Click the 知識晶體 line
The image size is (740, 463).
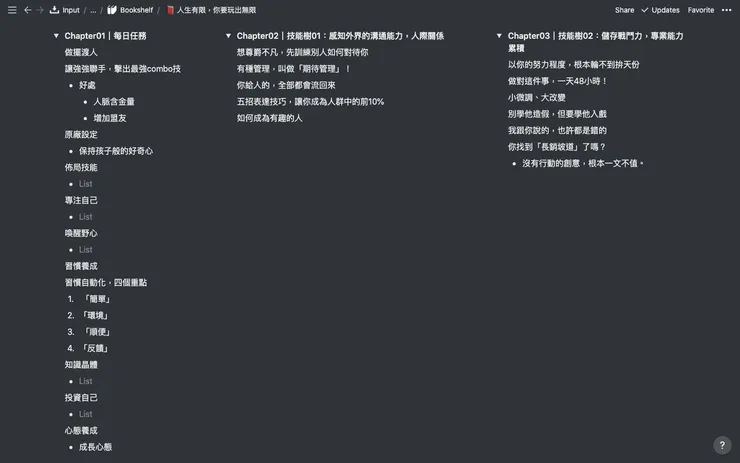coord(81,365)
